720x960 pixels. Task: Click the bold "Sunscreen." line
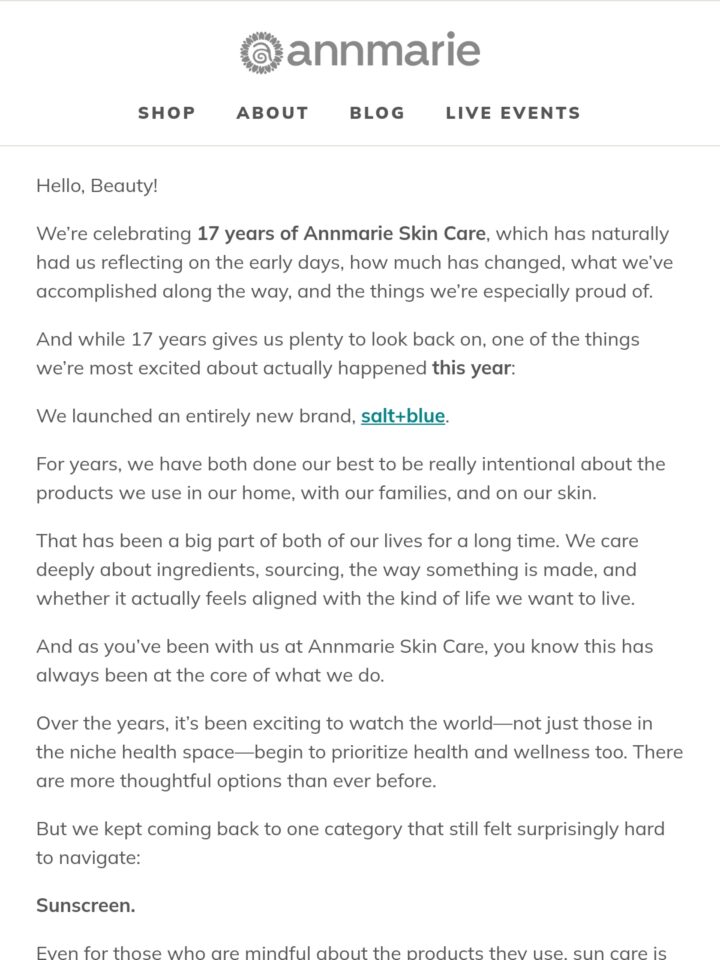click(86, 905)
